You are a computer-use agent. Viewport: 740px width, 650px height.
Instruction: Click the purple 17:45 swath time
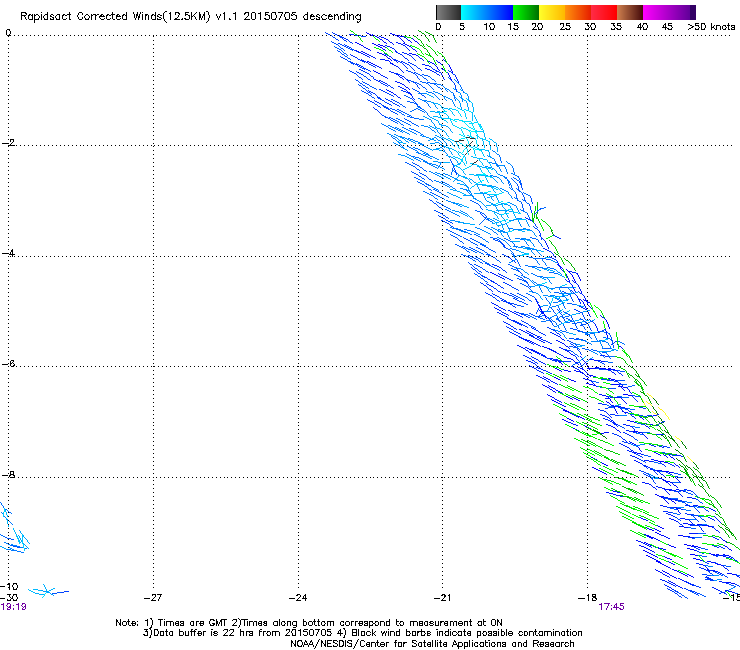611,607
